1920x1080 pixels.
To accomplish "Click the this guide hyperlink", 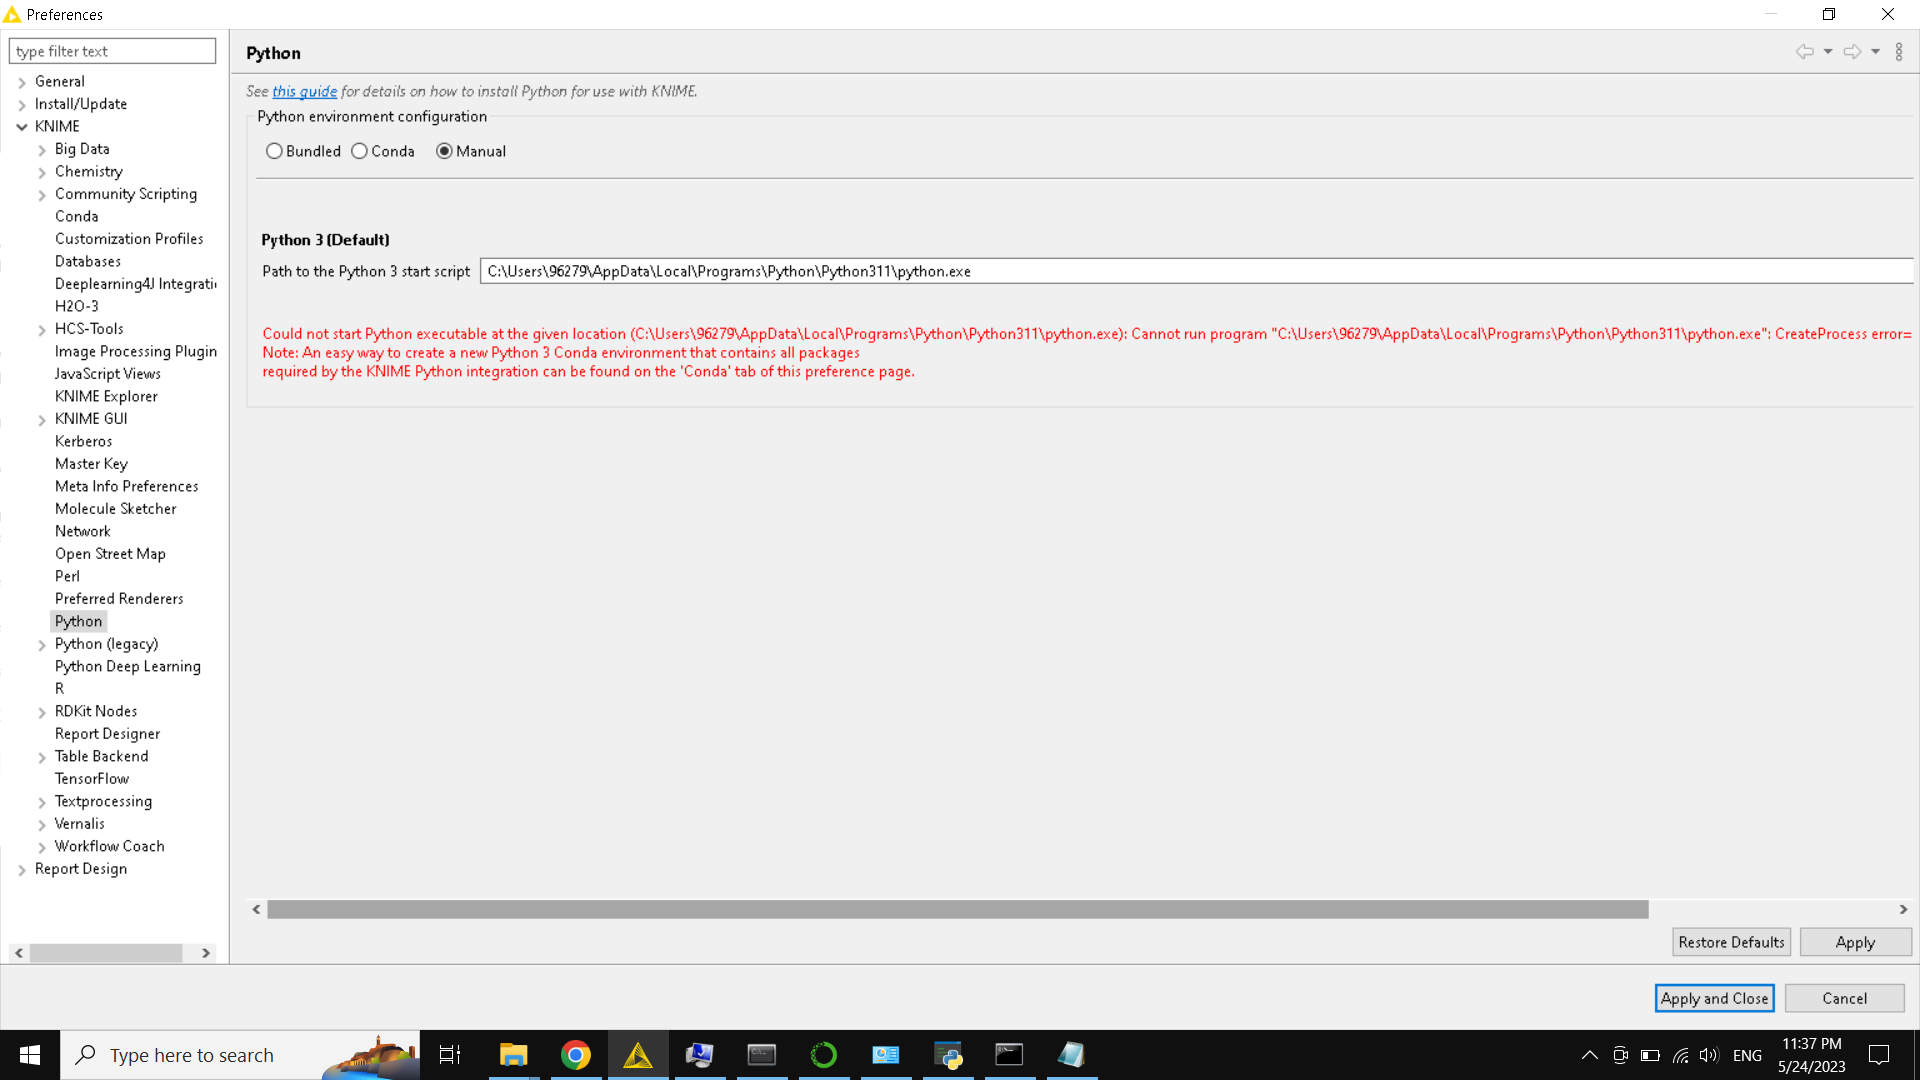I will click(305, 91).
